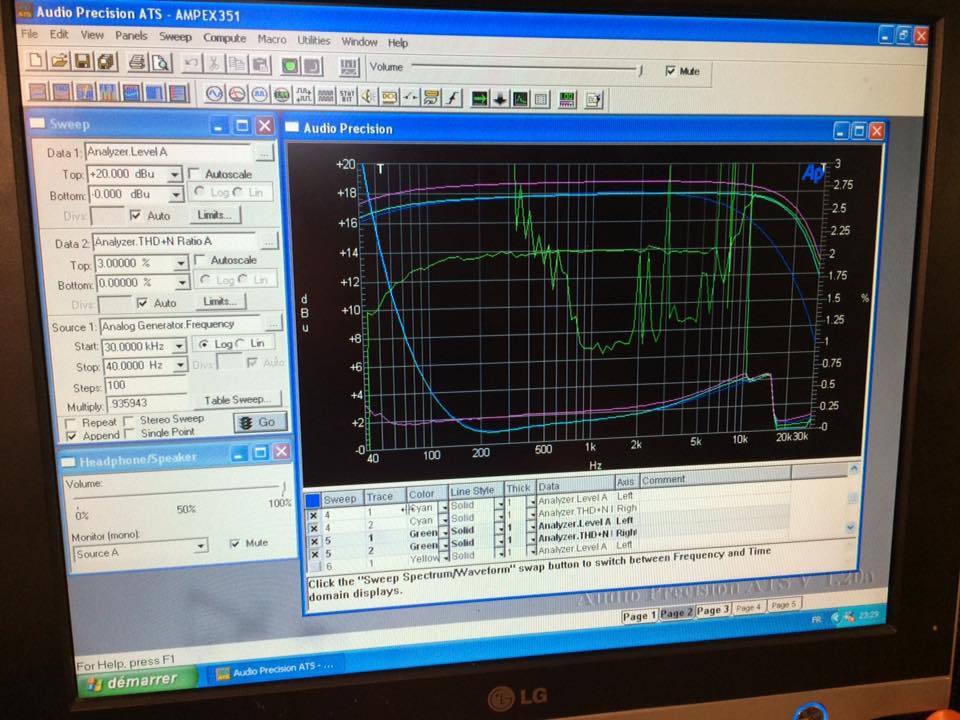
Task: Click the Save floppy disk icon
Action: pos(83,63)
